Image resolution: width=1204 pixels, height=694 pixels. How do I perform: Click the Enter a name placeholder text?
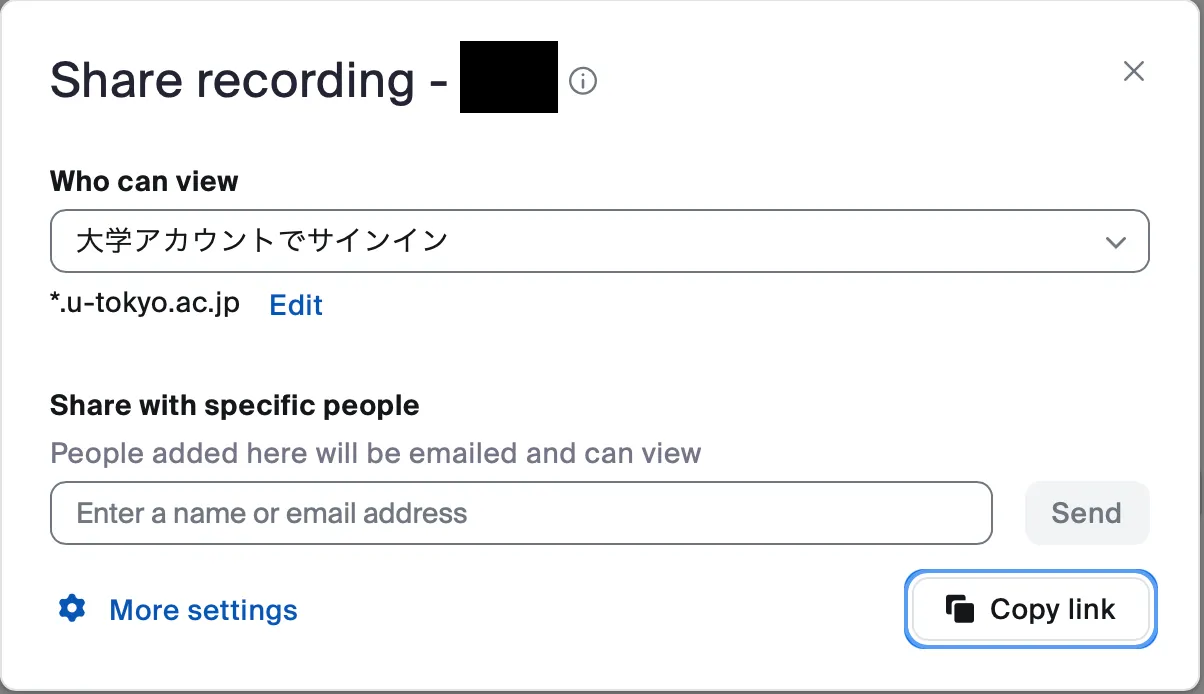click(x=272, y=513)
